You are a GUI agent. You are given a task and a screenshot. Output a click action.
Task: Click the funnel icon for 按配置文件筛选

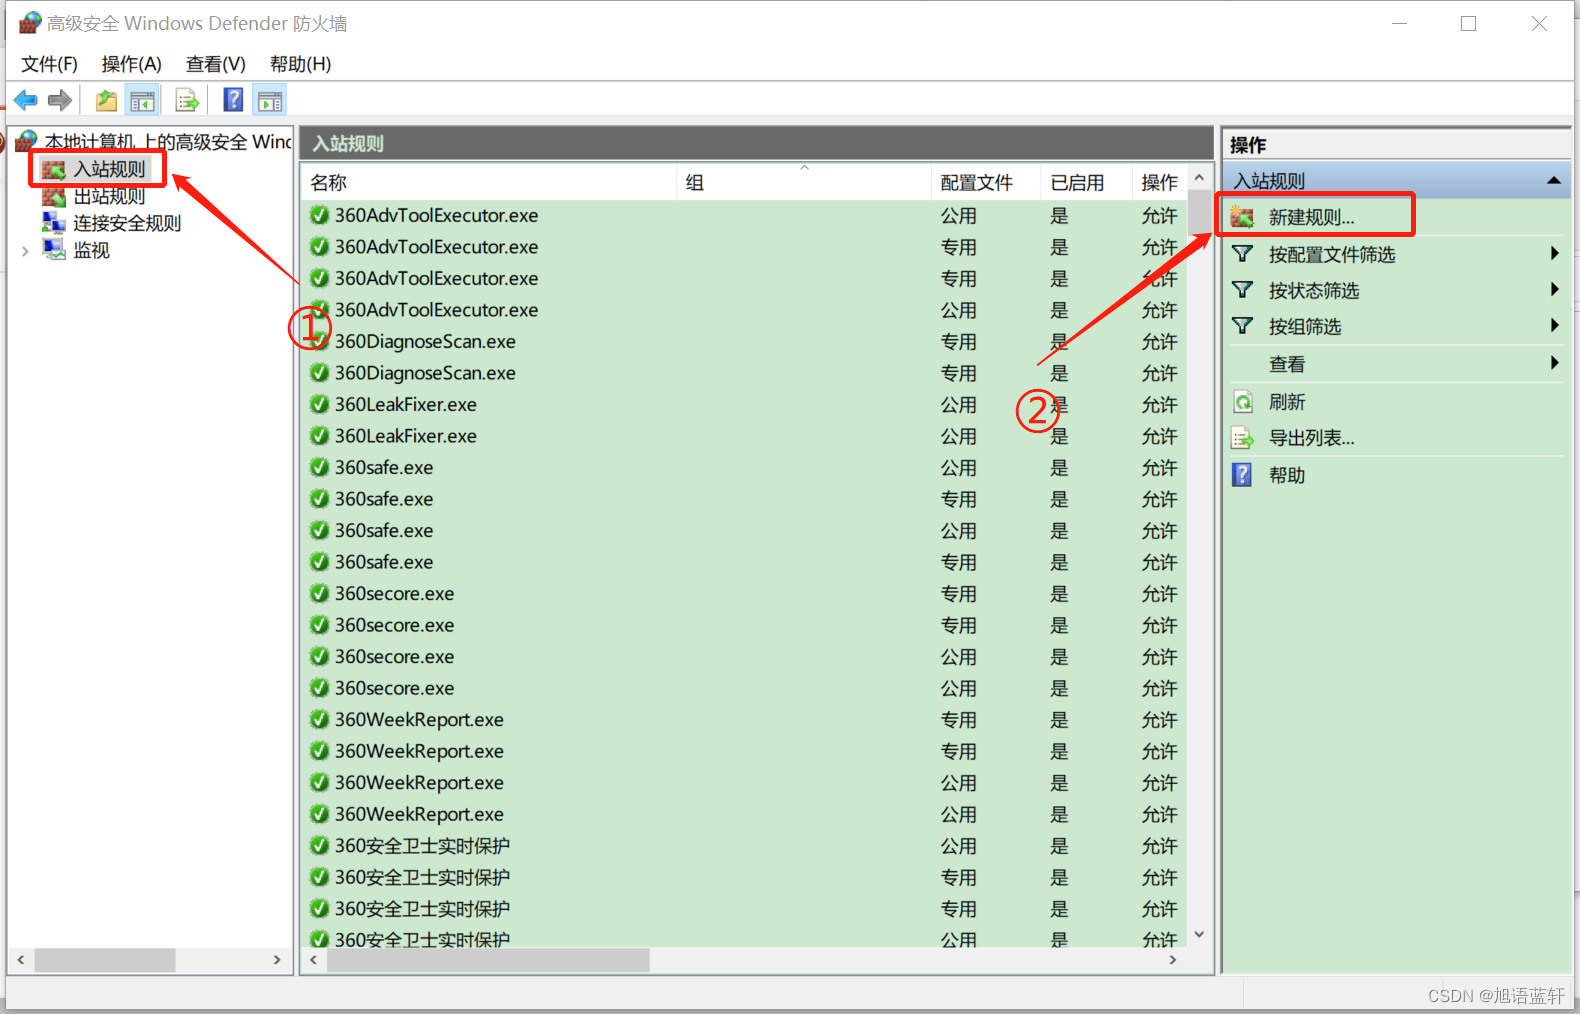(x=1242, y=254)
